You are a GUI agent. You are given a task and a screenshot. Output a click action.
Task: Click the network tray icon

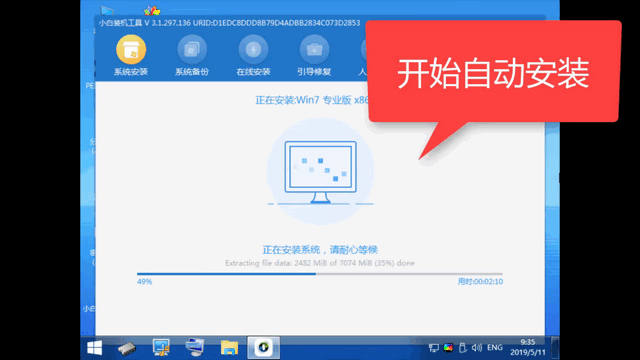pyautogui.click(x=433, y=348)
